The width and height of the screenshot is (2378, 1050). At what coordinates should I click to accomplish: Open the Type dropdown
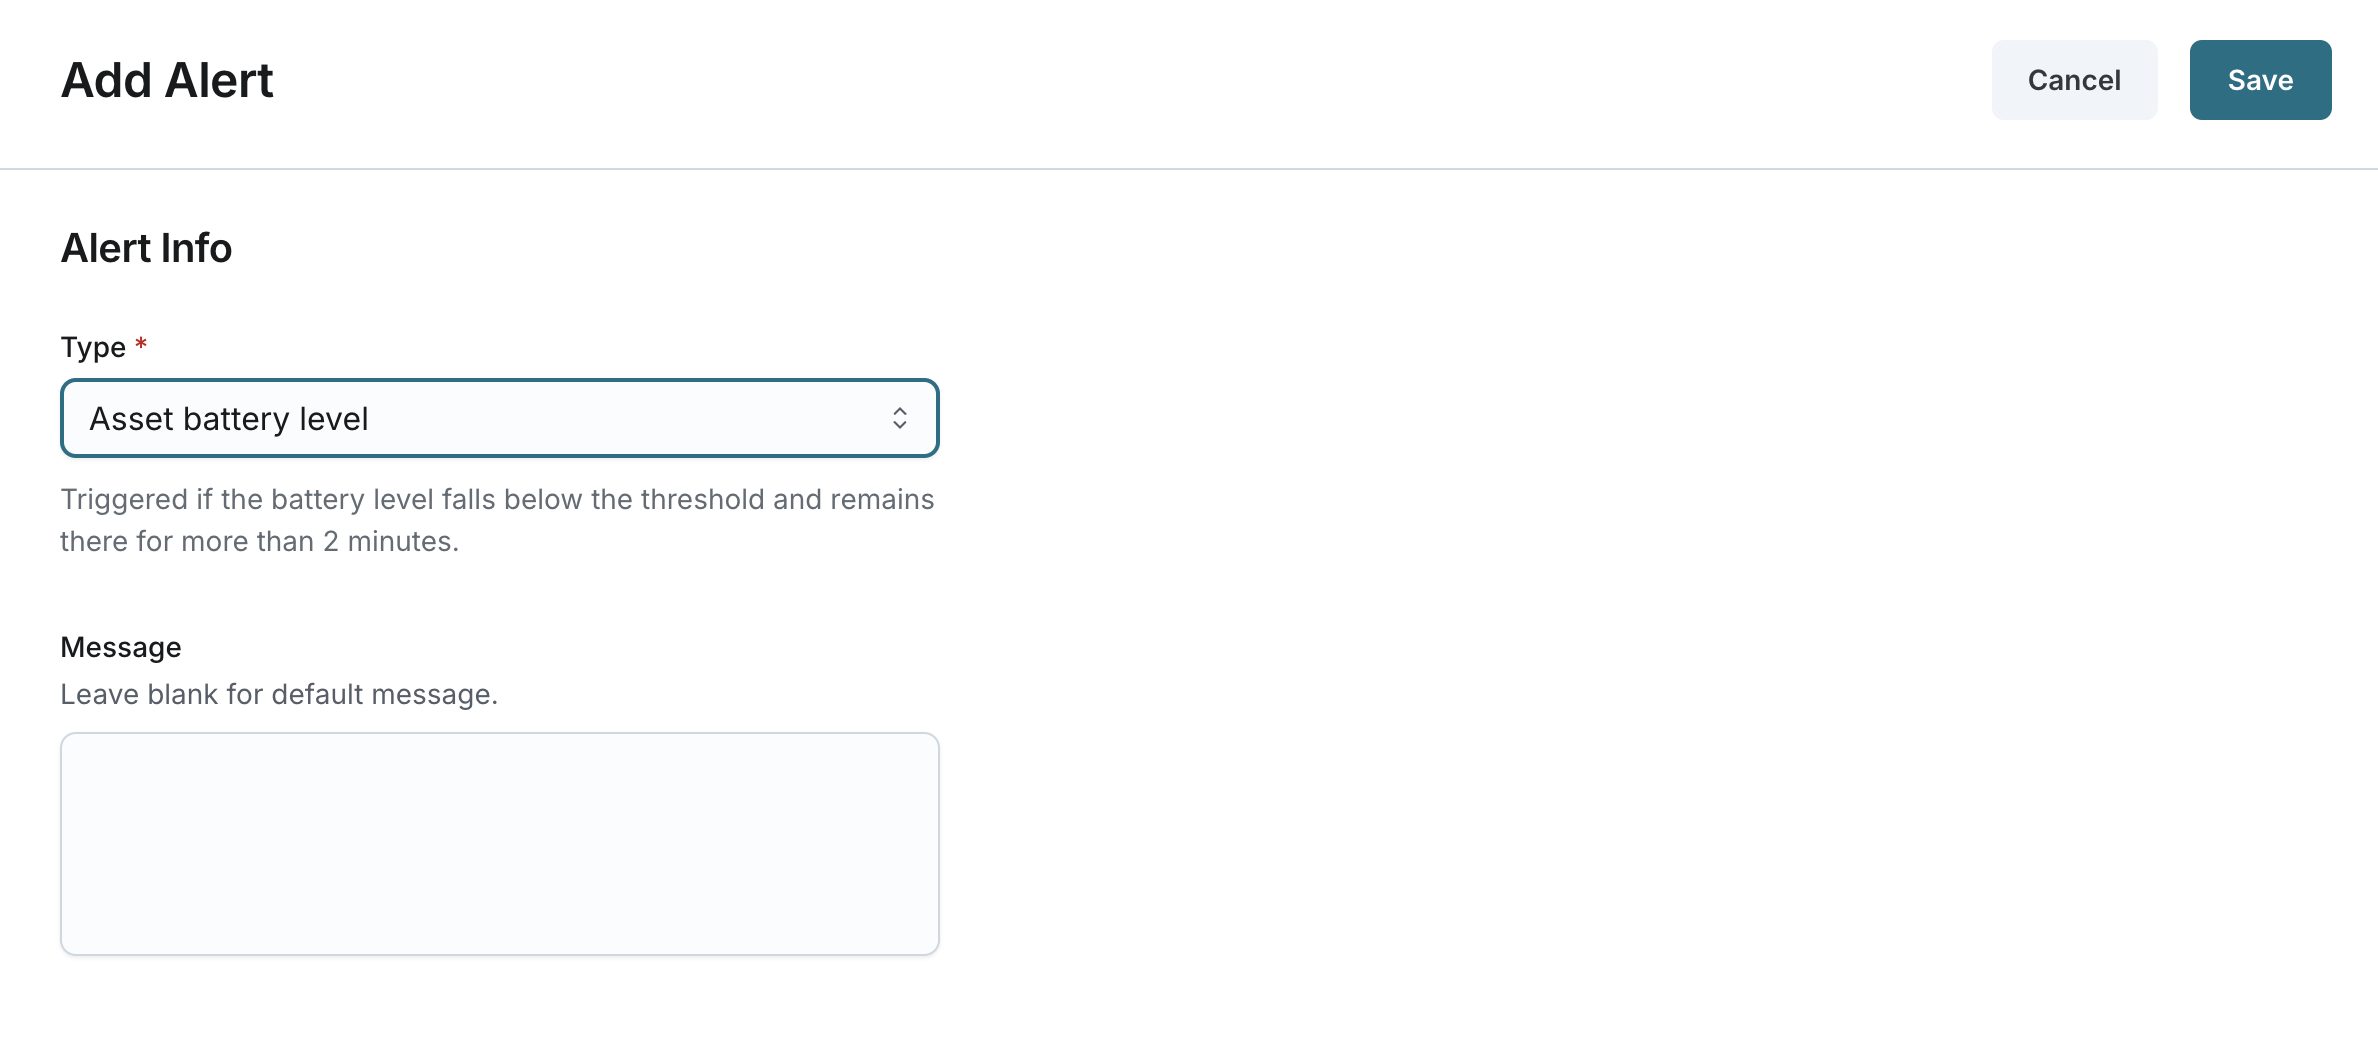(499, 418)
